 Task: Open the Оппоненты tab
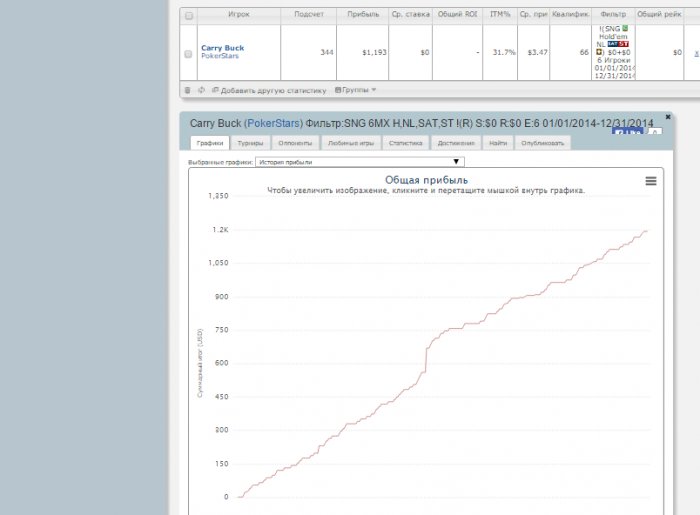(x=297, y=143)
